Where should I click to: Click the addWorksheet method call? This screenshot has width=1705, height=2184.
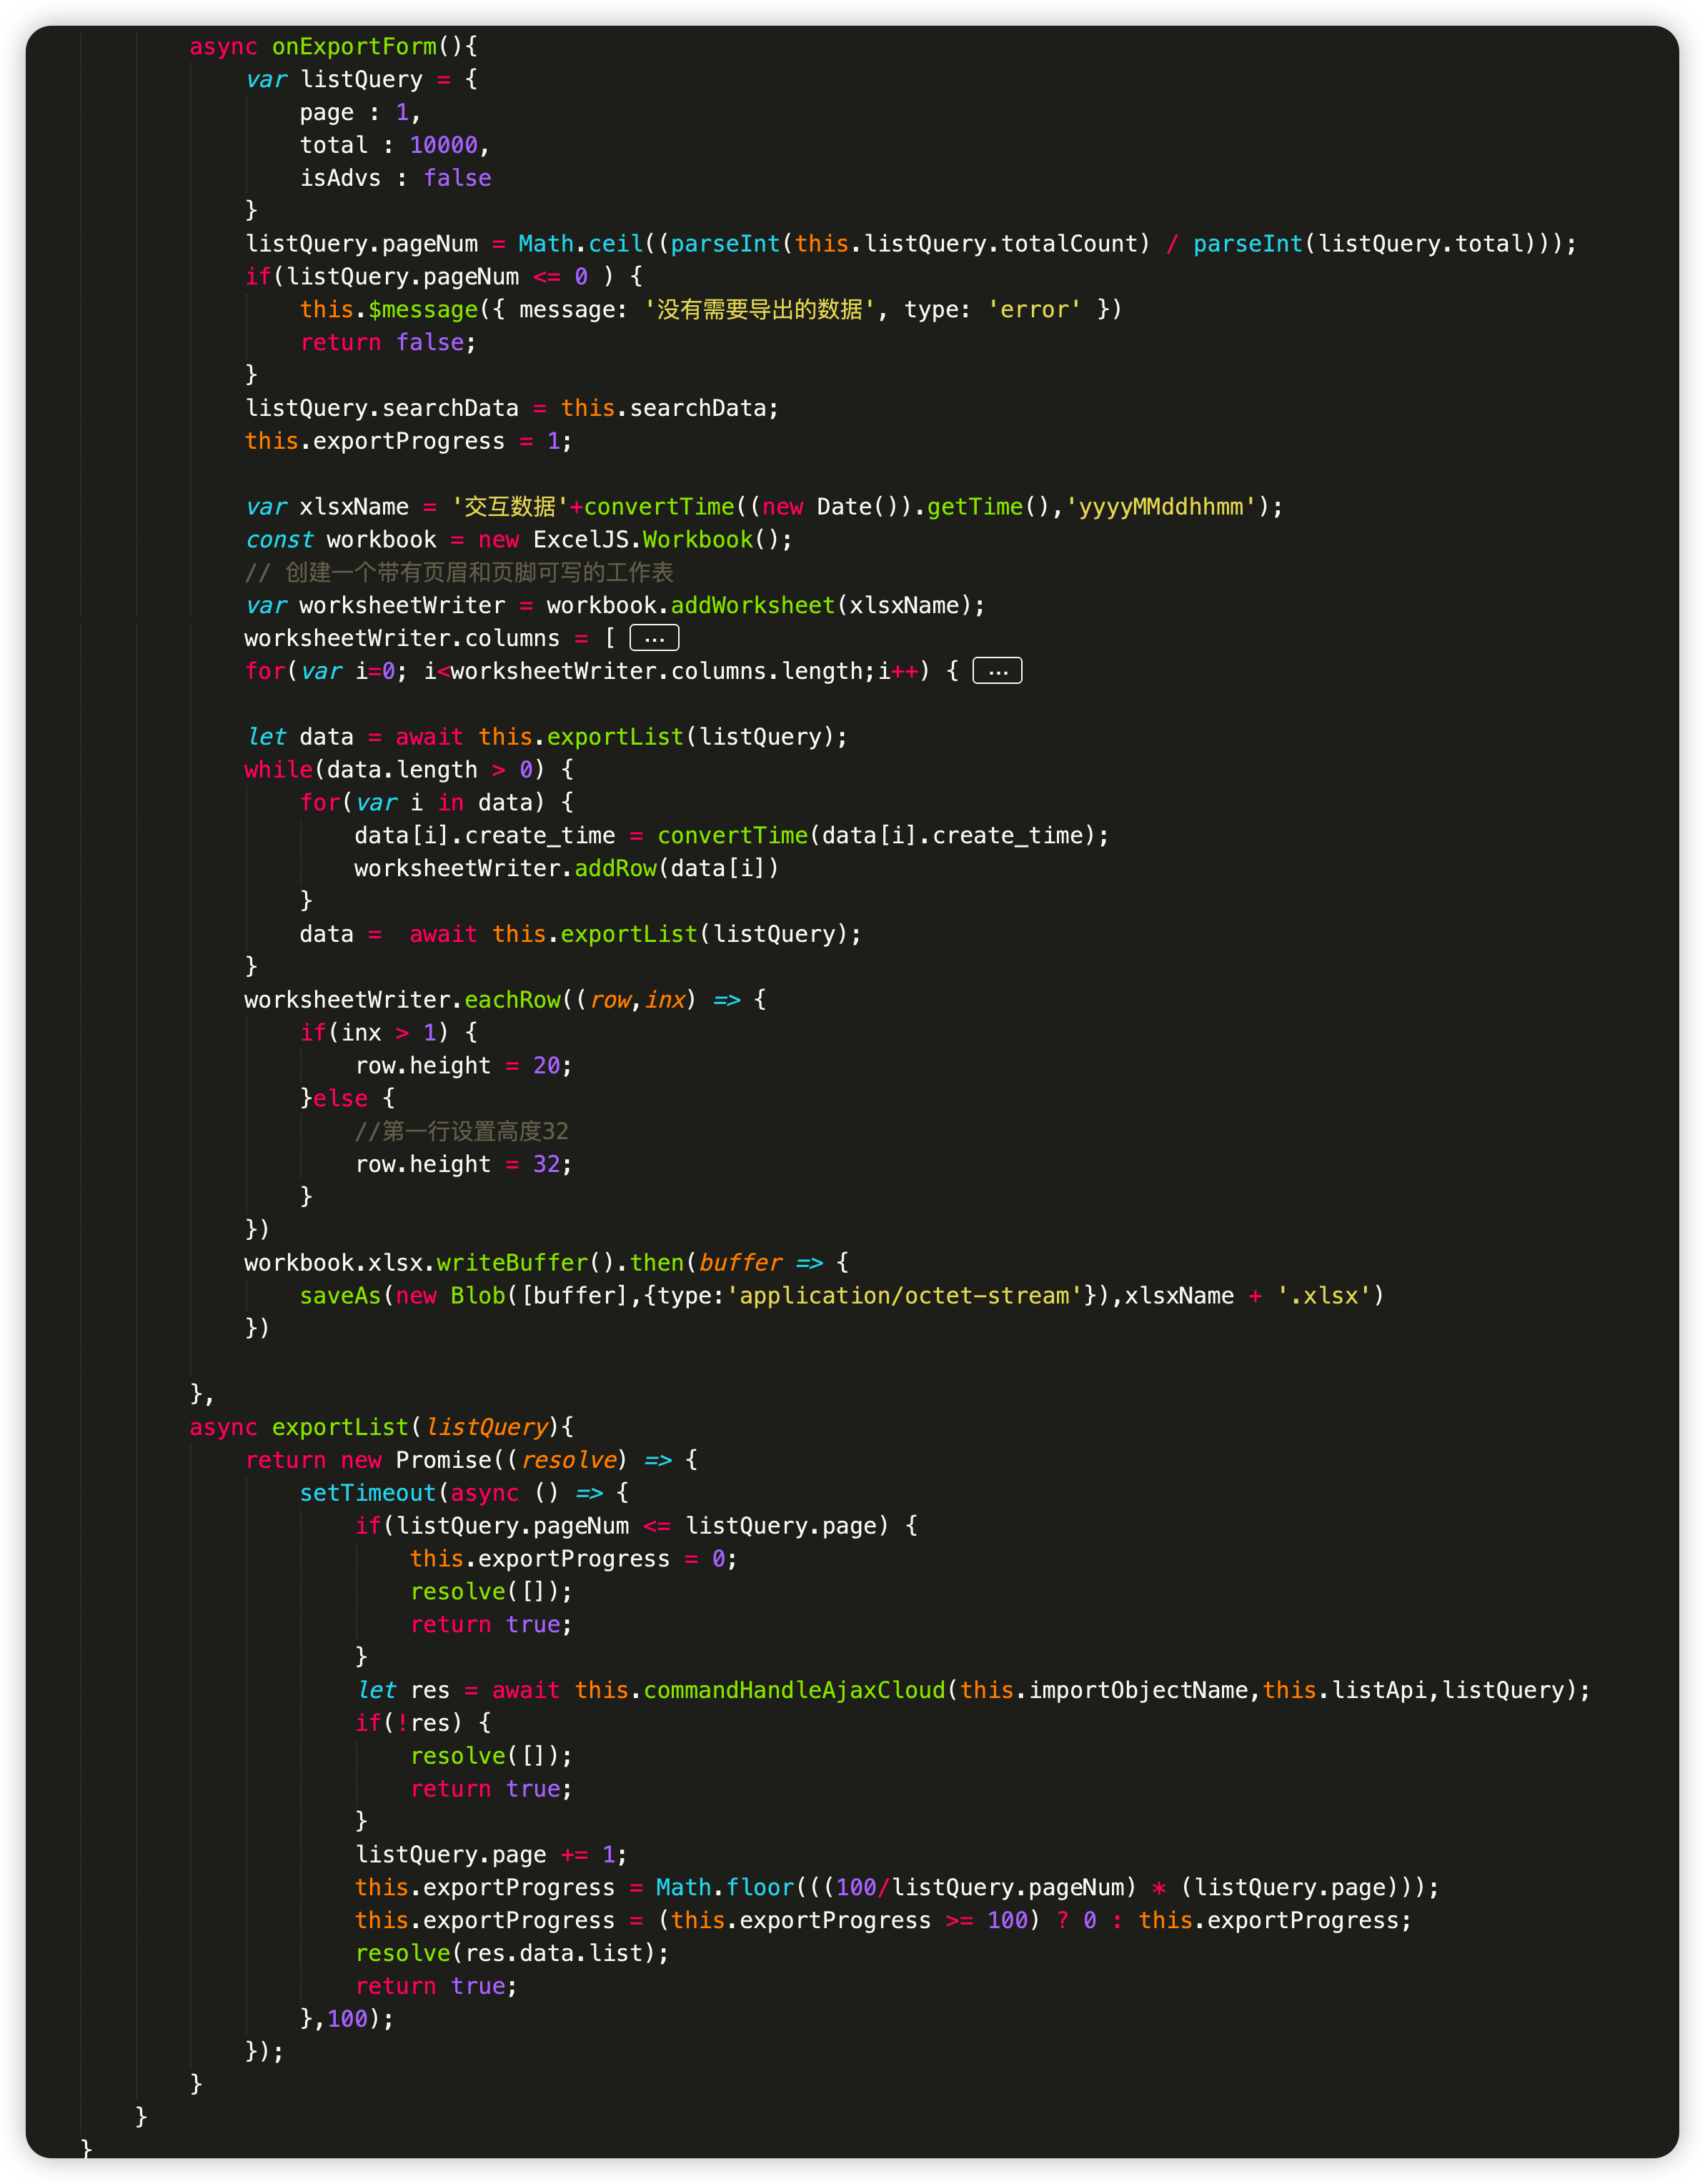752,606
